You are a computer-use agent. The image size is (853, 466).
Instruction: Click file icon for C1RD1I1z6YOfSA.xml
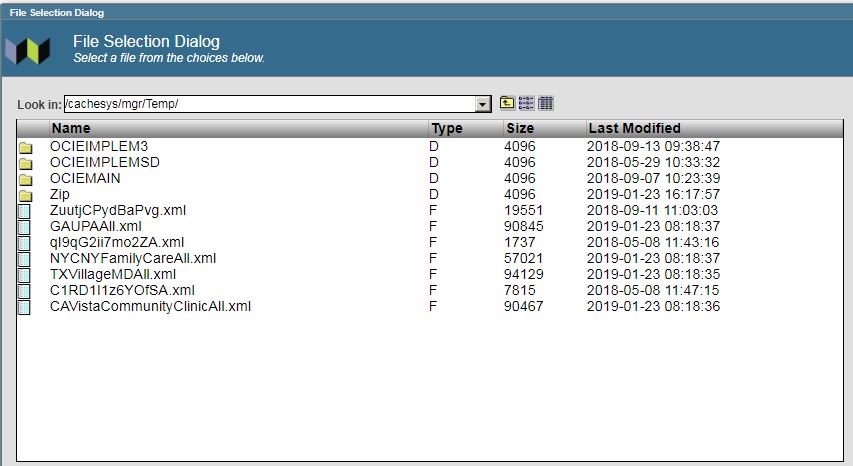tap(24, 291)
